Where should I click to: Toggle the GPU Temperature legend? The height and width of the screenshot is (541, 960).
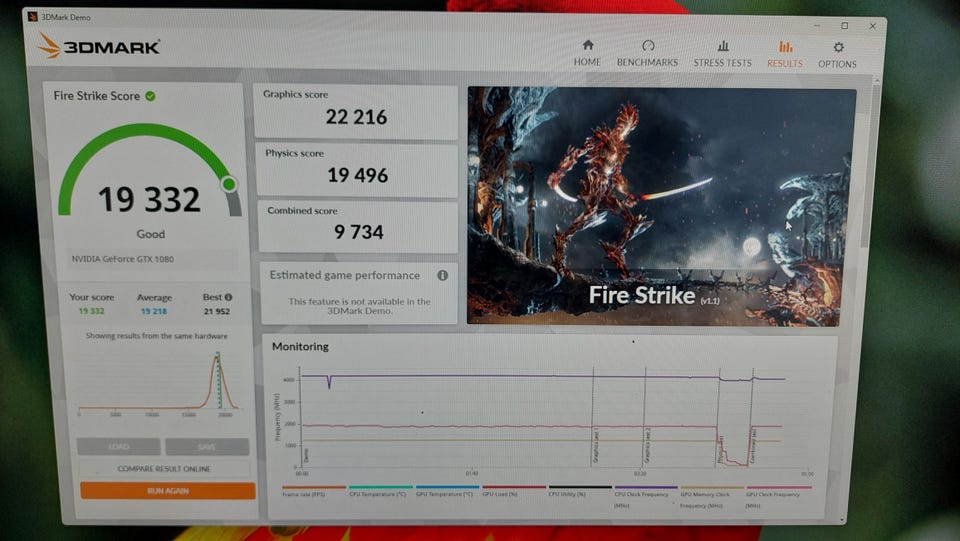point(446,492)
